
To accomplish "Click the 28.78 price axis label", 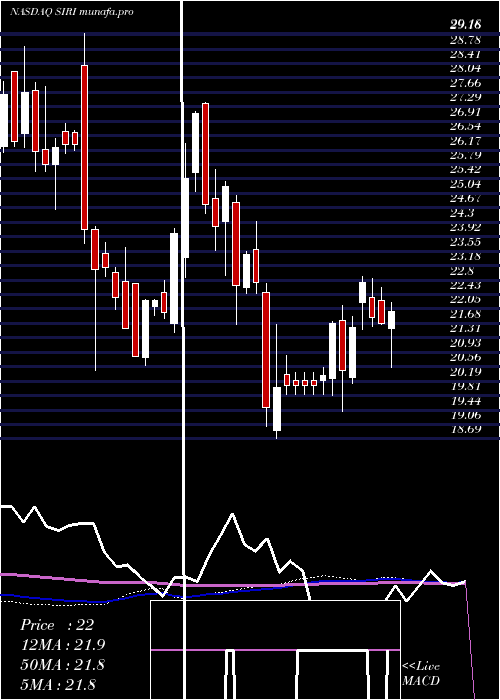I will tap(465, 40).
